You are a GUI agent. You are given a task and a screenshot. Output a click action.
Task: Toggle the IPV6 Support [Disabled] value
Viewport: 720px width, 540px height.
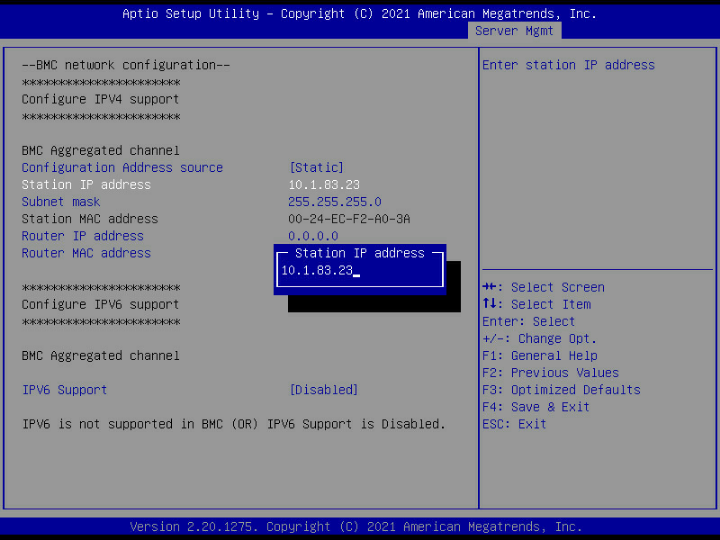pyautogui.click(x=323, y=390)
